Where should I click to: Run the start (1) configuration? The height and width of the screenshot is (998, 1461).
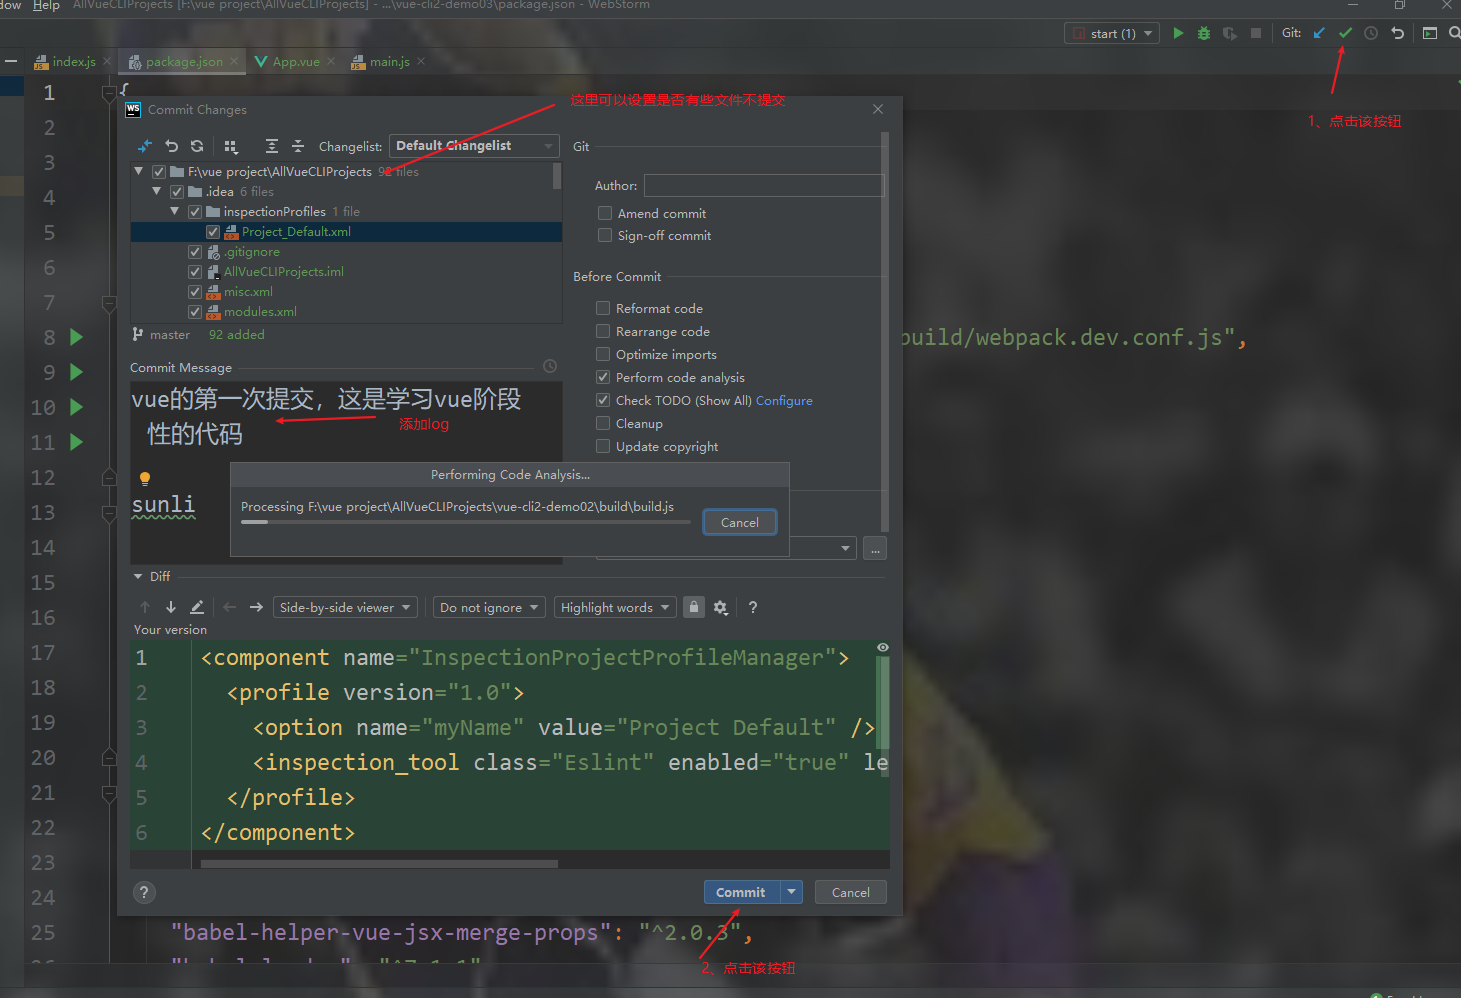(1178, 33)
